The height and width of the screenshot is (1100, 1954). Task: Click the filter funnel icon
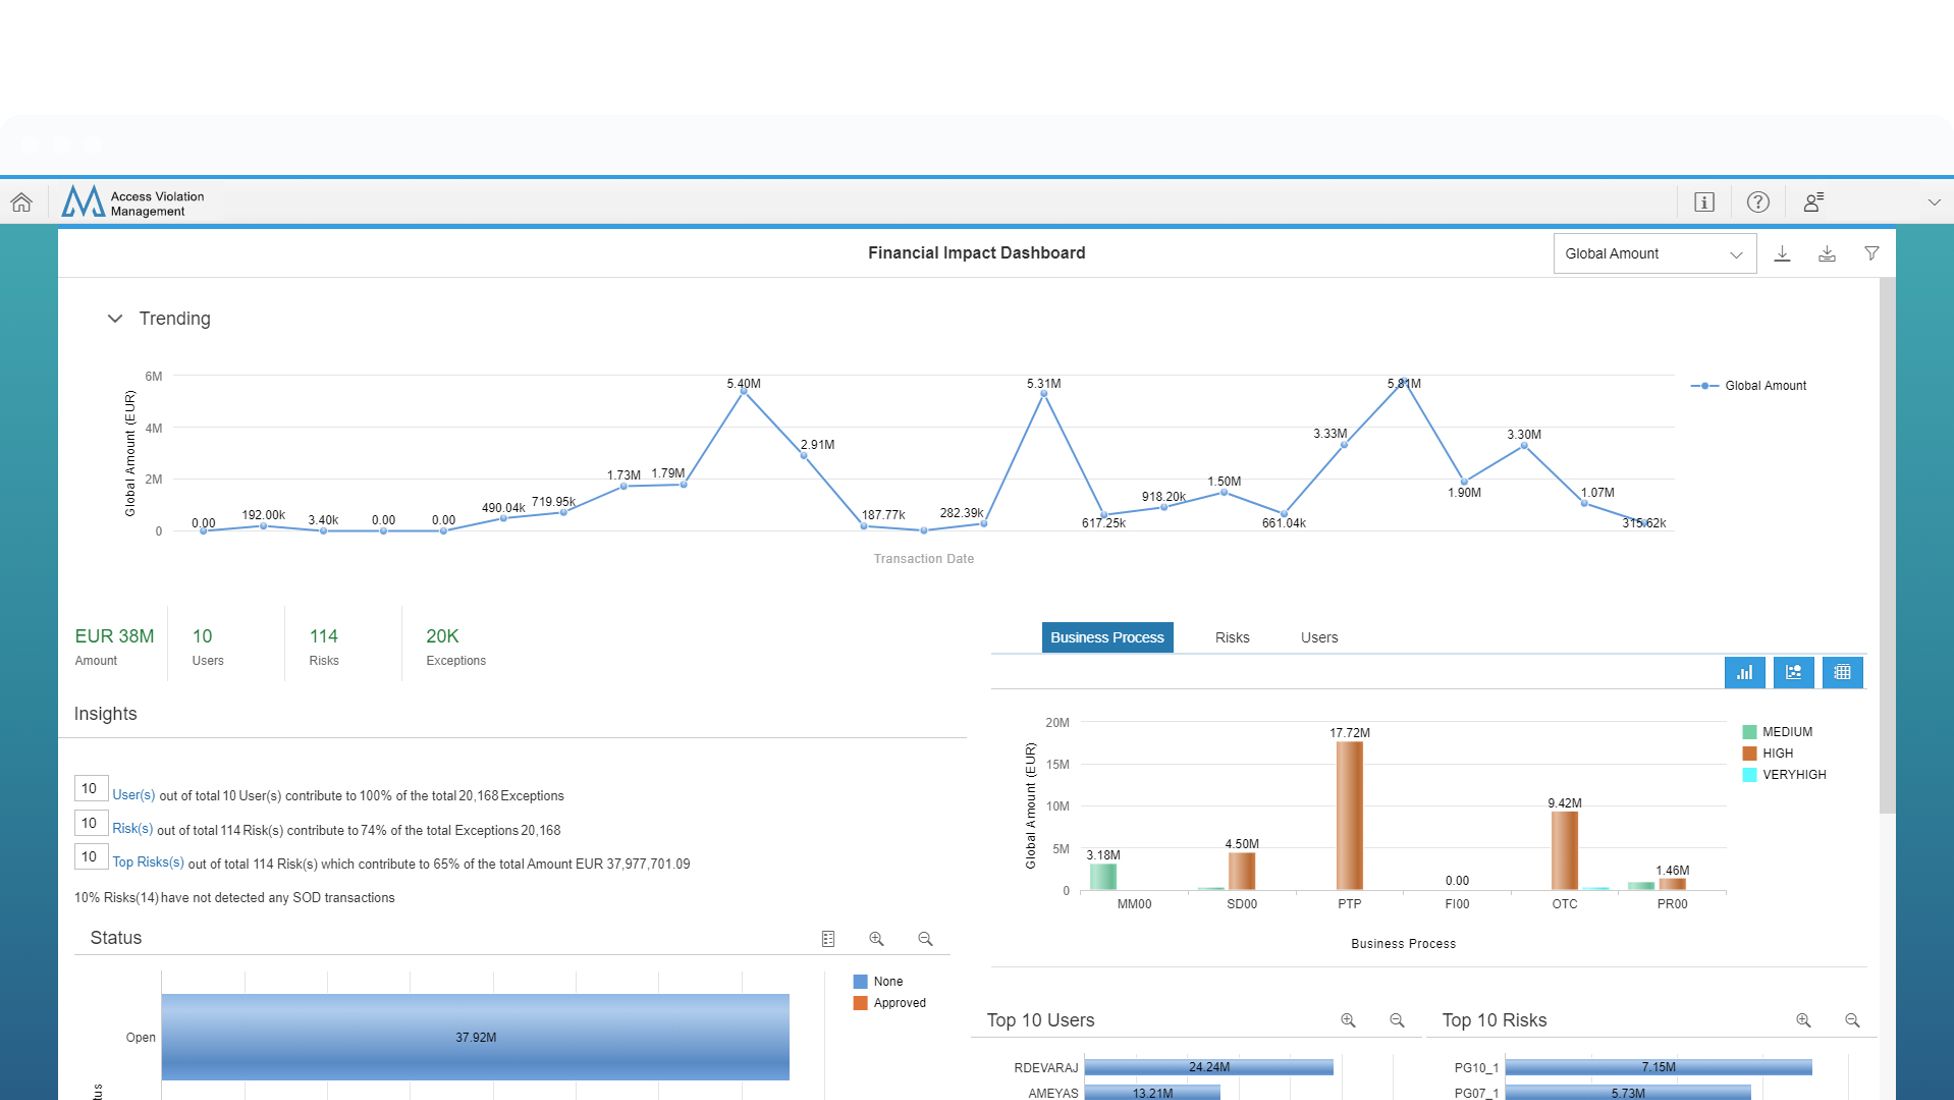coord(1871,254)
